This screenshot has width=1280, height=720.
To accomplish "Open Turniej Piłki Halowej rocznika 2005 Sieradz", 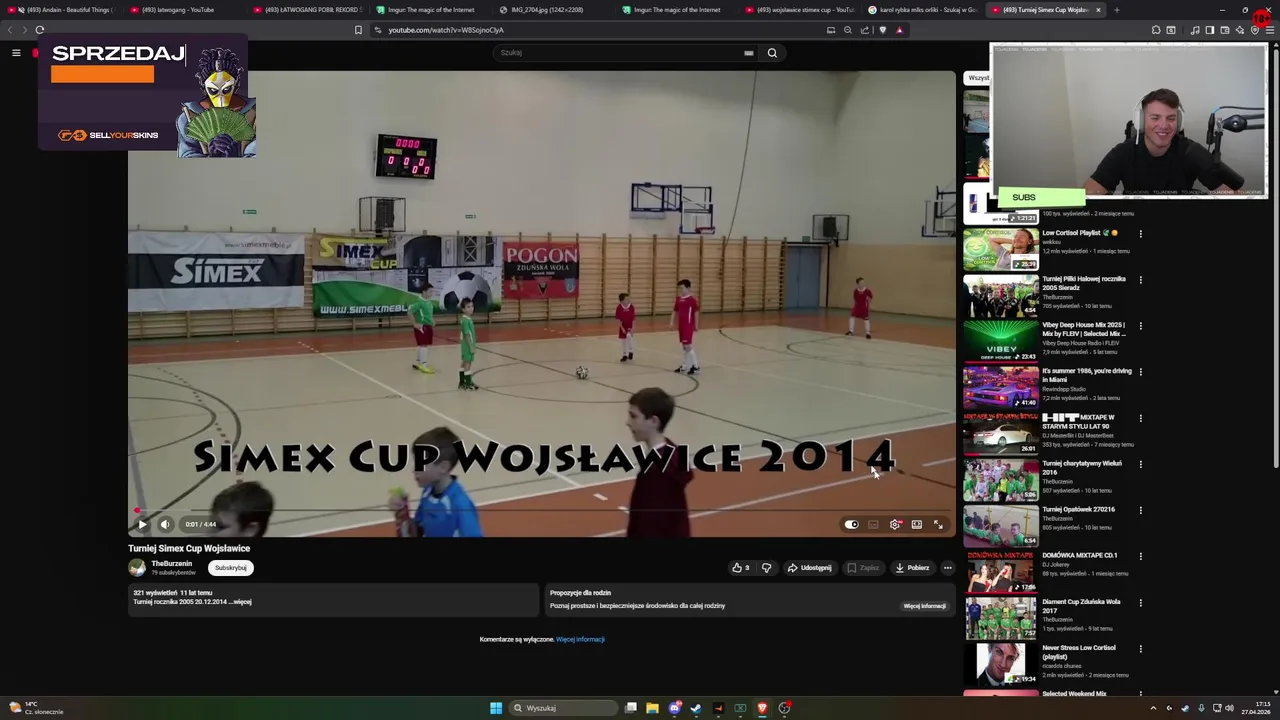I will [x=1084, y=283].
